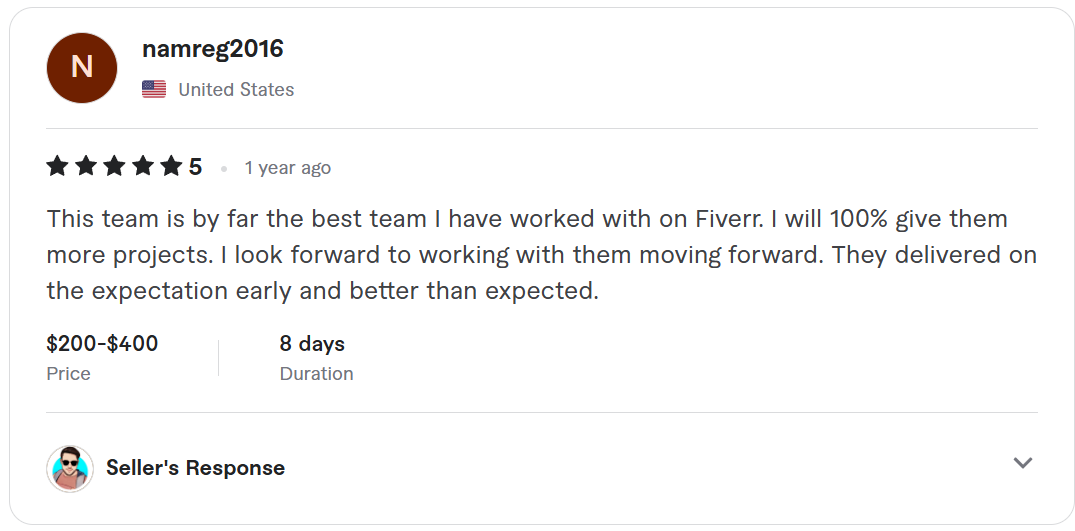The height and width of the screenshot is (531, 1075).
Task: Open the "Seller's Response" section
Action: pyautogui.click(x=195, y=468)
